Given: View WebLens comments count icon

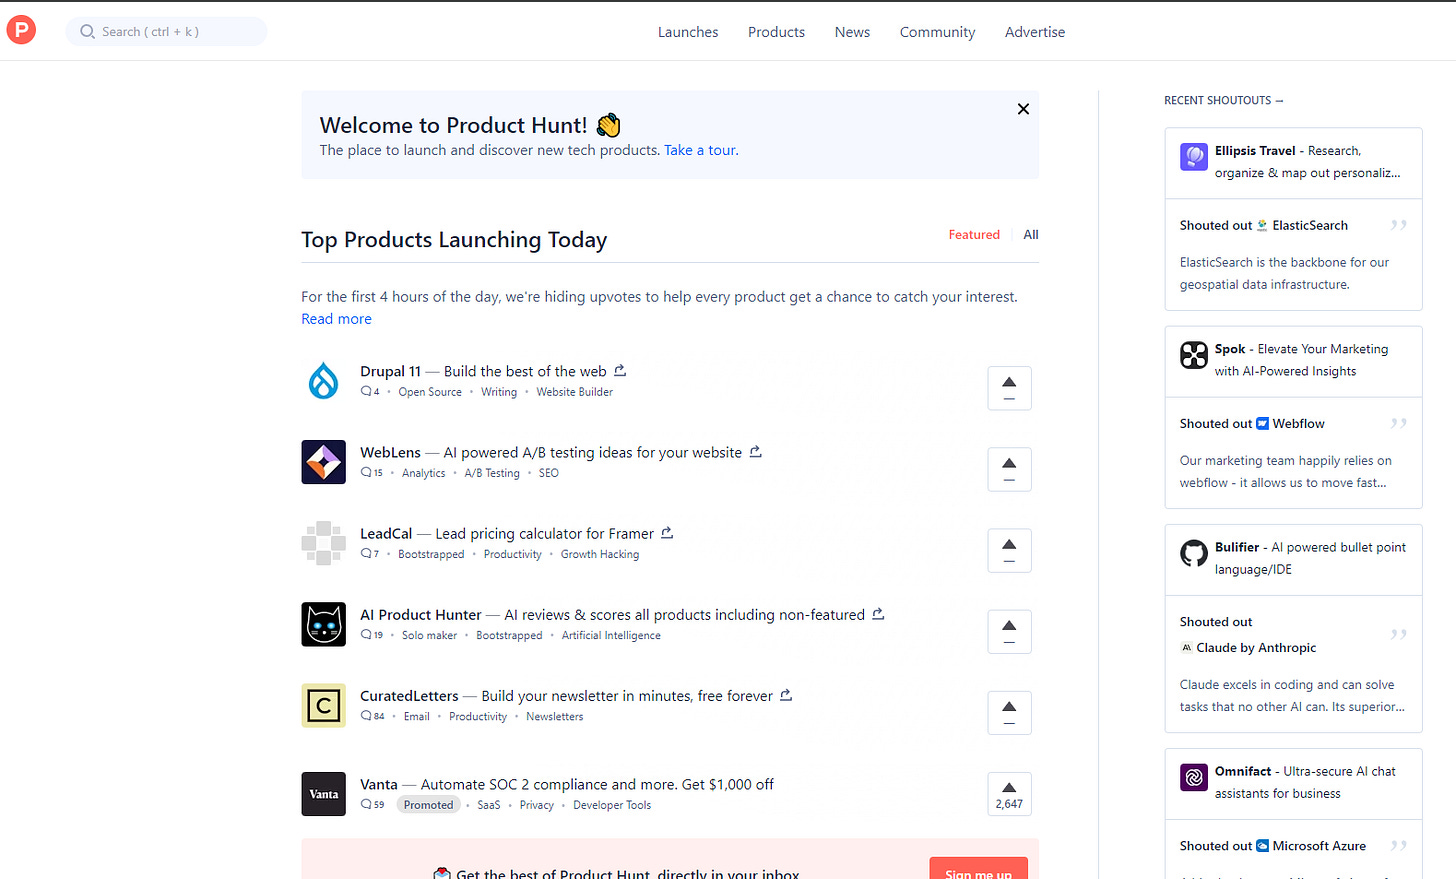Looking at the screenshot, I should (x=366, y=472).
